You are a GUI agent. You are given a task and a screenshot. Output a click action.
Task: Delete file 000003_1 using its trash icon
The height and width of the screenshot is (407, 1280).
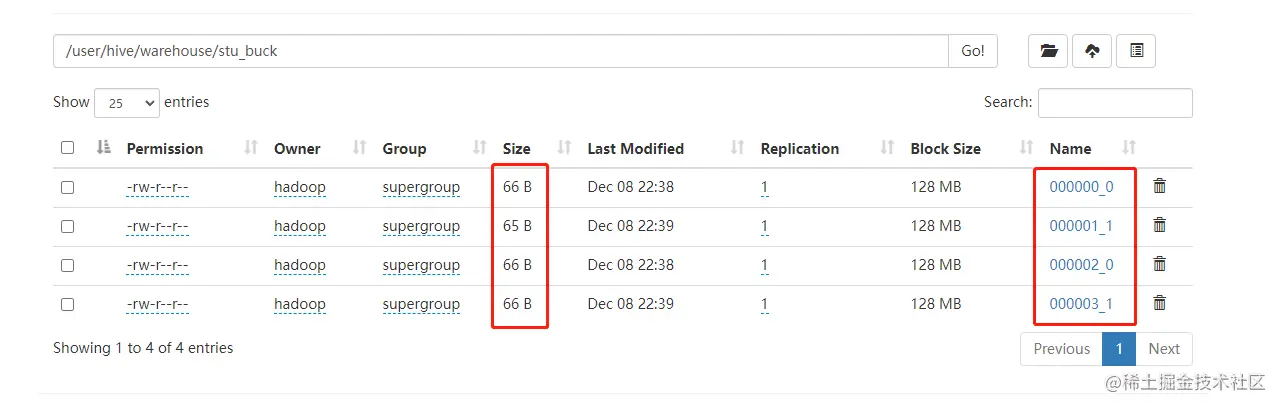click(x=1160, y=303)
